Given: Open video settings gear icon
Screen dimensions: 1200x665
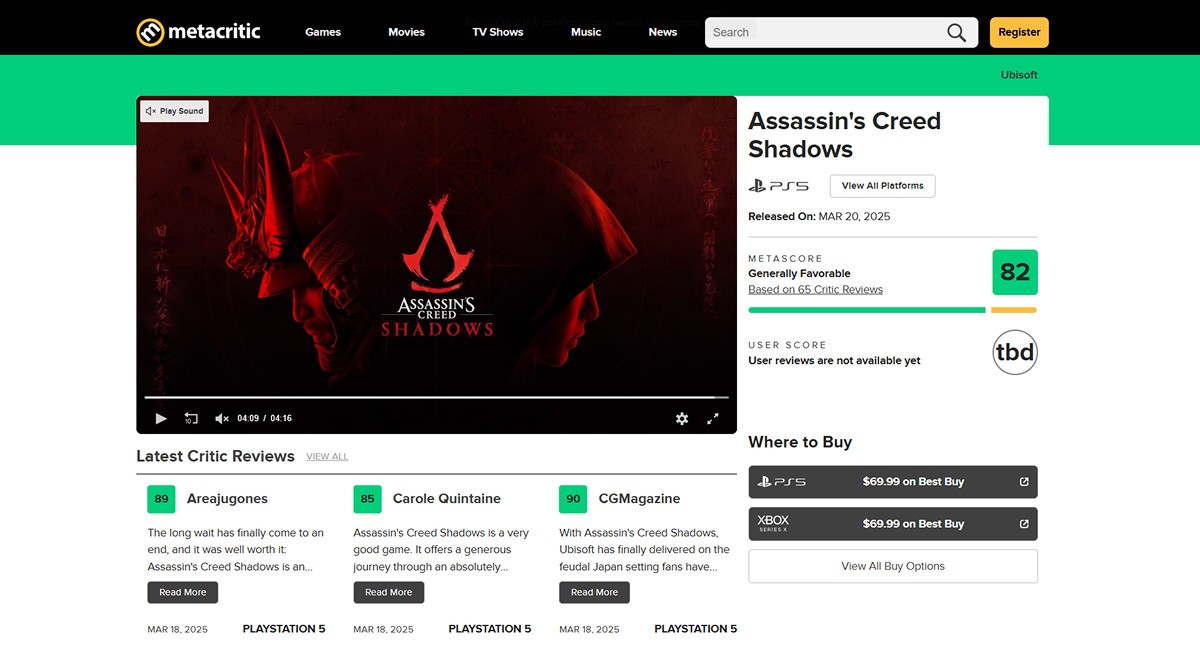Looking at the screenshot, I should click(x=682, y=419).
